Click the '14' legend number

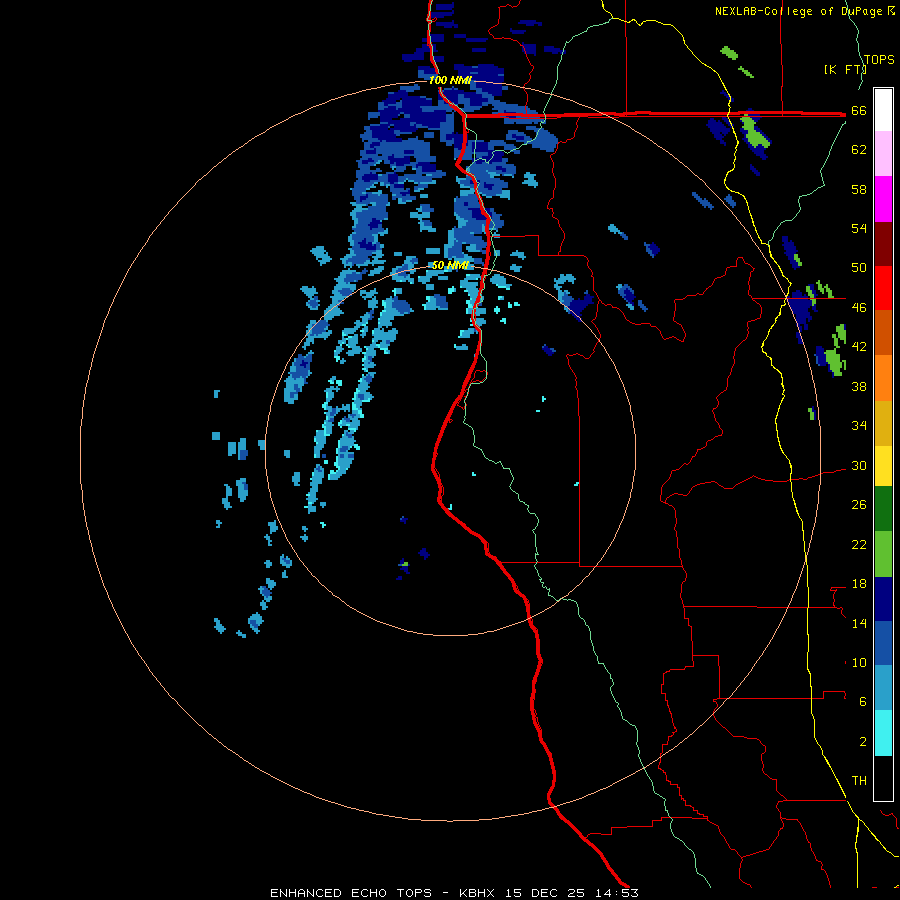(x=859, y=623)
